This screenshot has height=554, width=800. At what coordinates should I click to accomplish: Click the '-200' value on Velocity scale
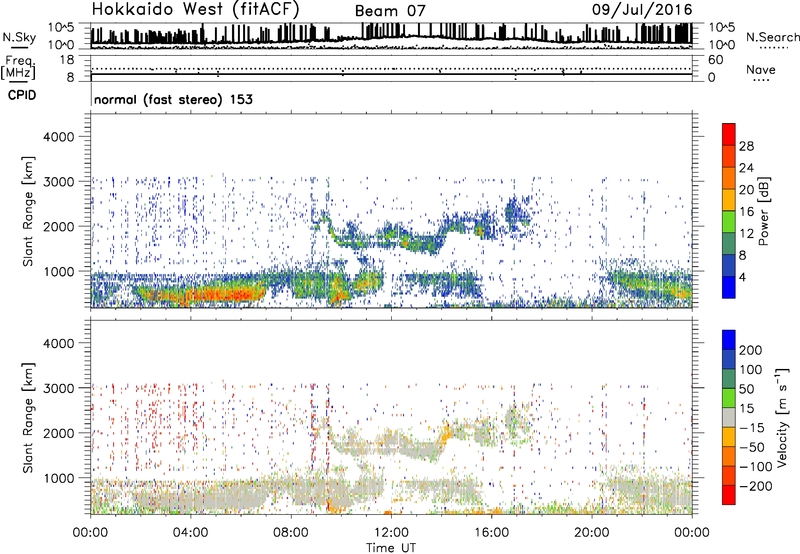754,486
